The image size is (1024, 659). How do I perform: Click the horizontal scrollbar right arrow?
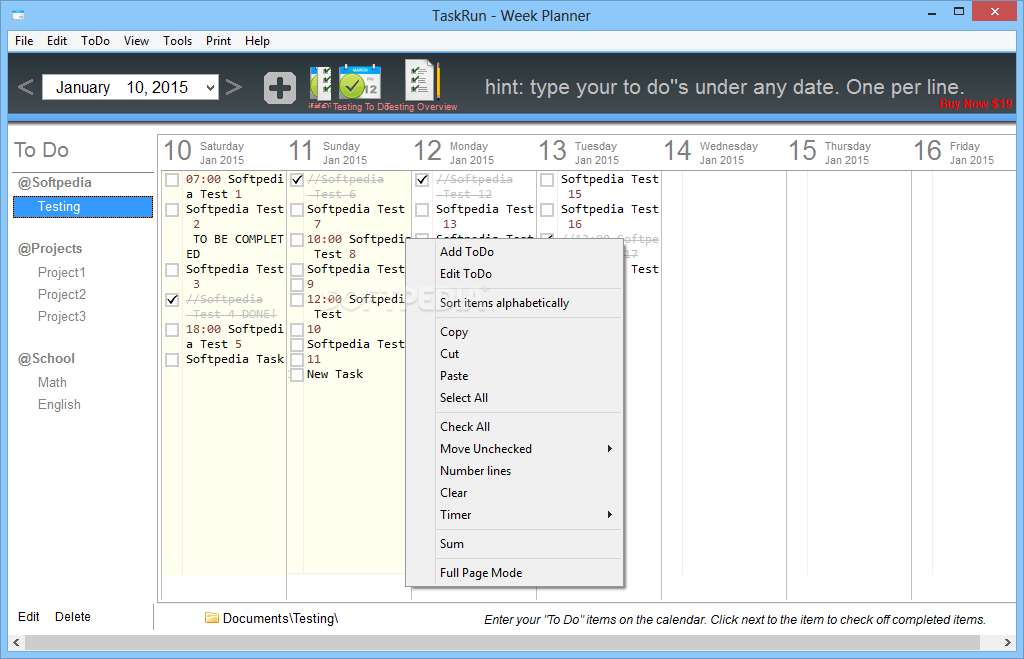coord(1008,643)
